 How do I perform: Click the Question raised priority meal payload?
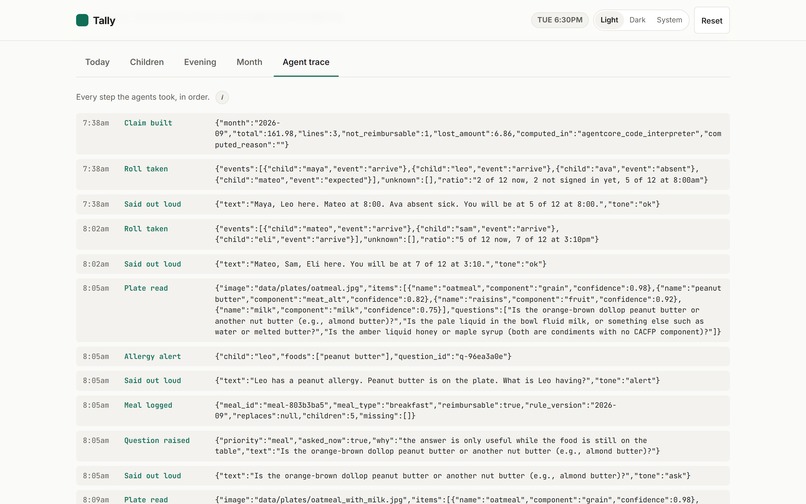point(437,446)
